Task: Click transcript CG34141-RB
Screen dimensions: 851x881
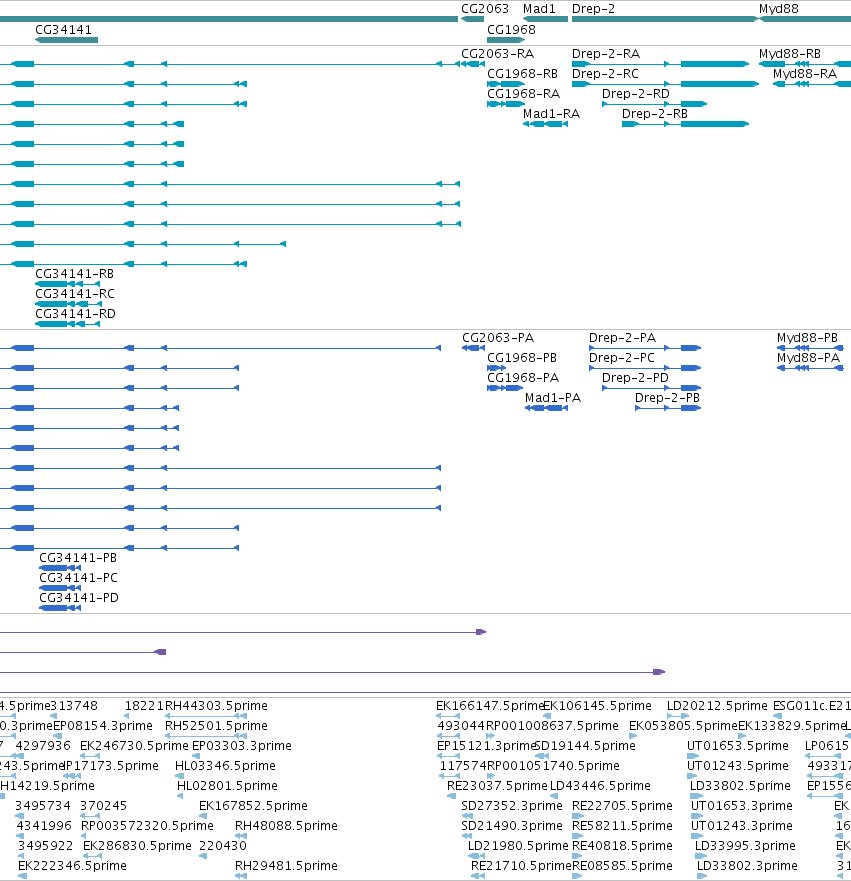Action: pos(75,274)
